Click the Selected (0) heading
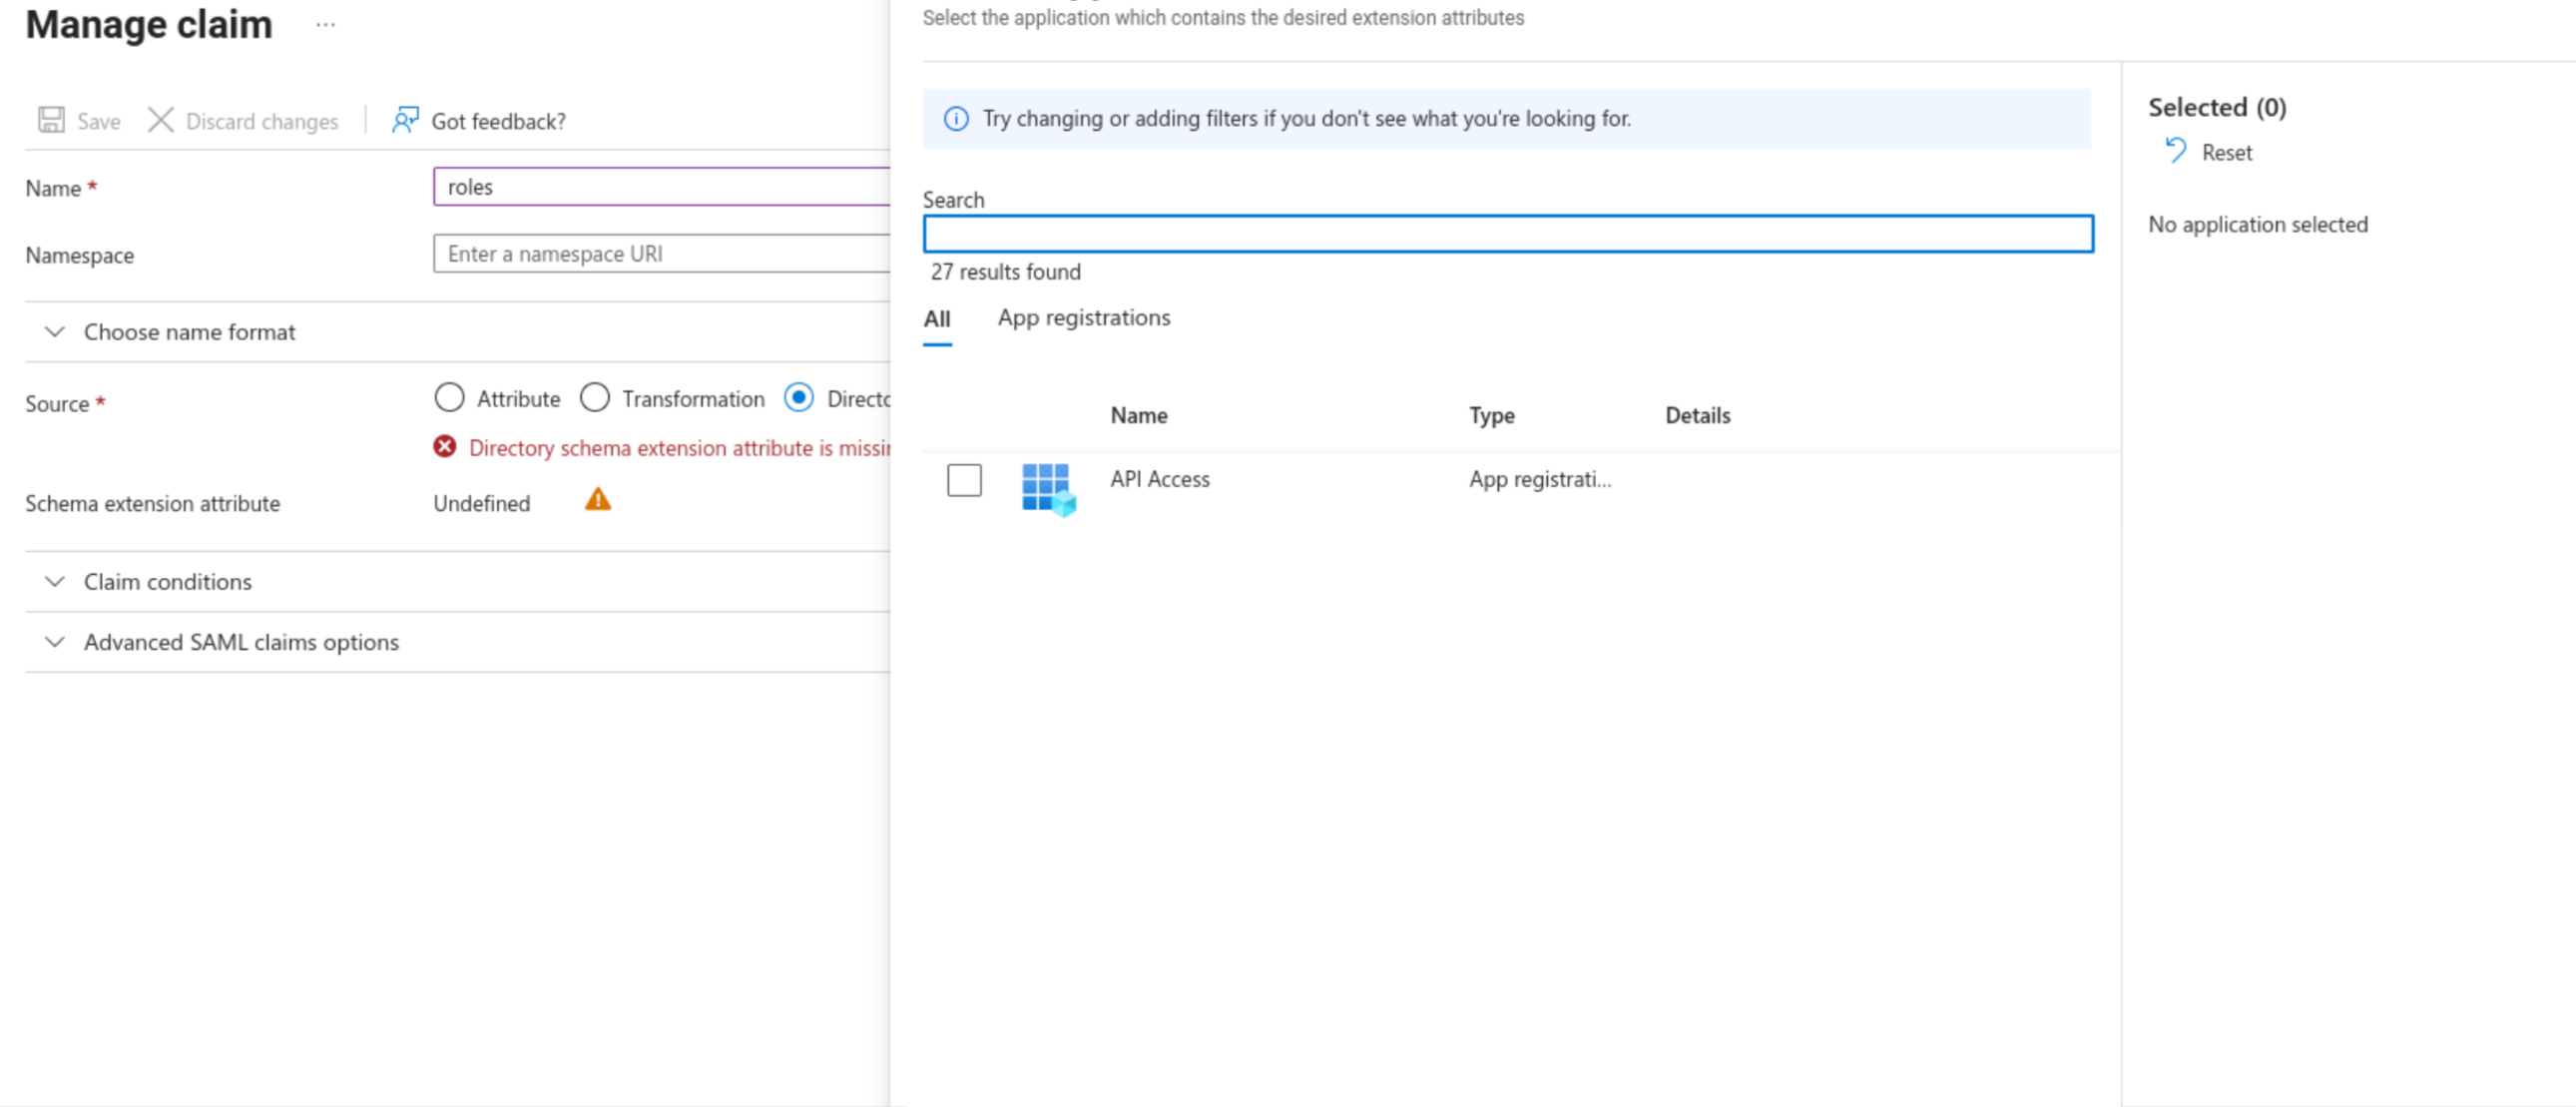This screenshot has width=2576, height=1107. pyautogui.click(x=2216, y=108)
